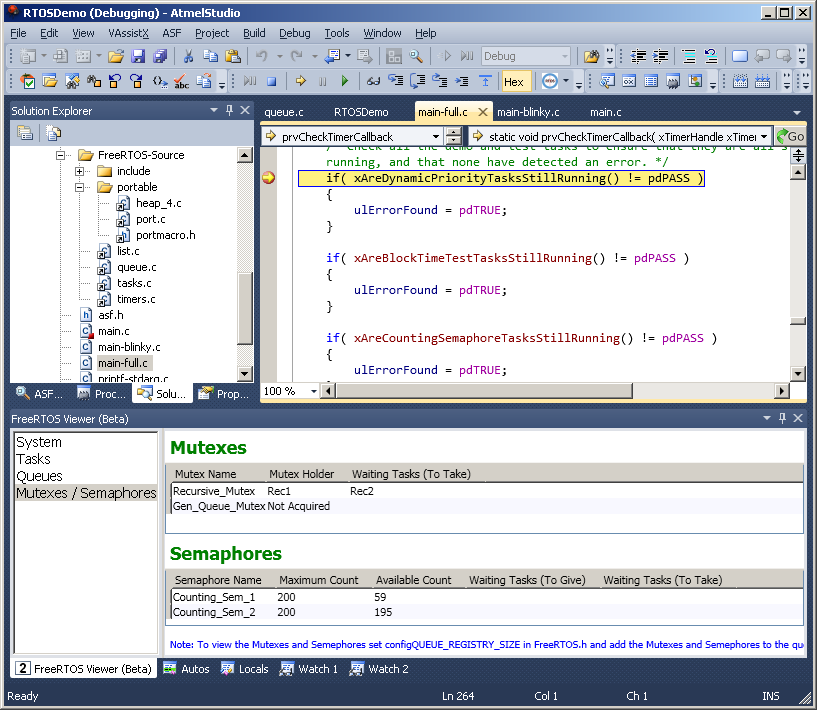Click the Step Over icon
Image resolution: width=817 pixels, height=710 pixels.
(x=418, y=81)
